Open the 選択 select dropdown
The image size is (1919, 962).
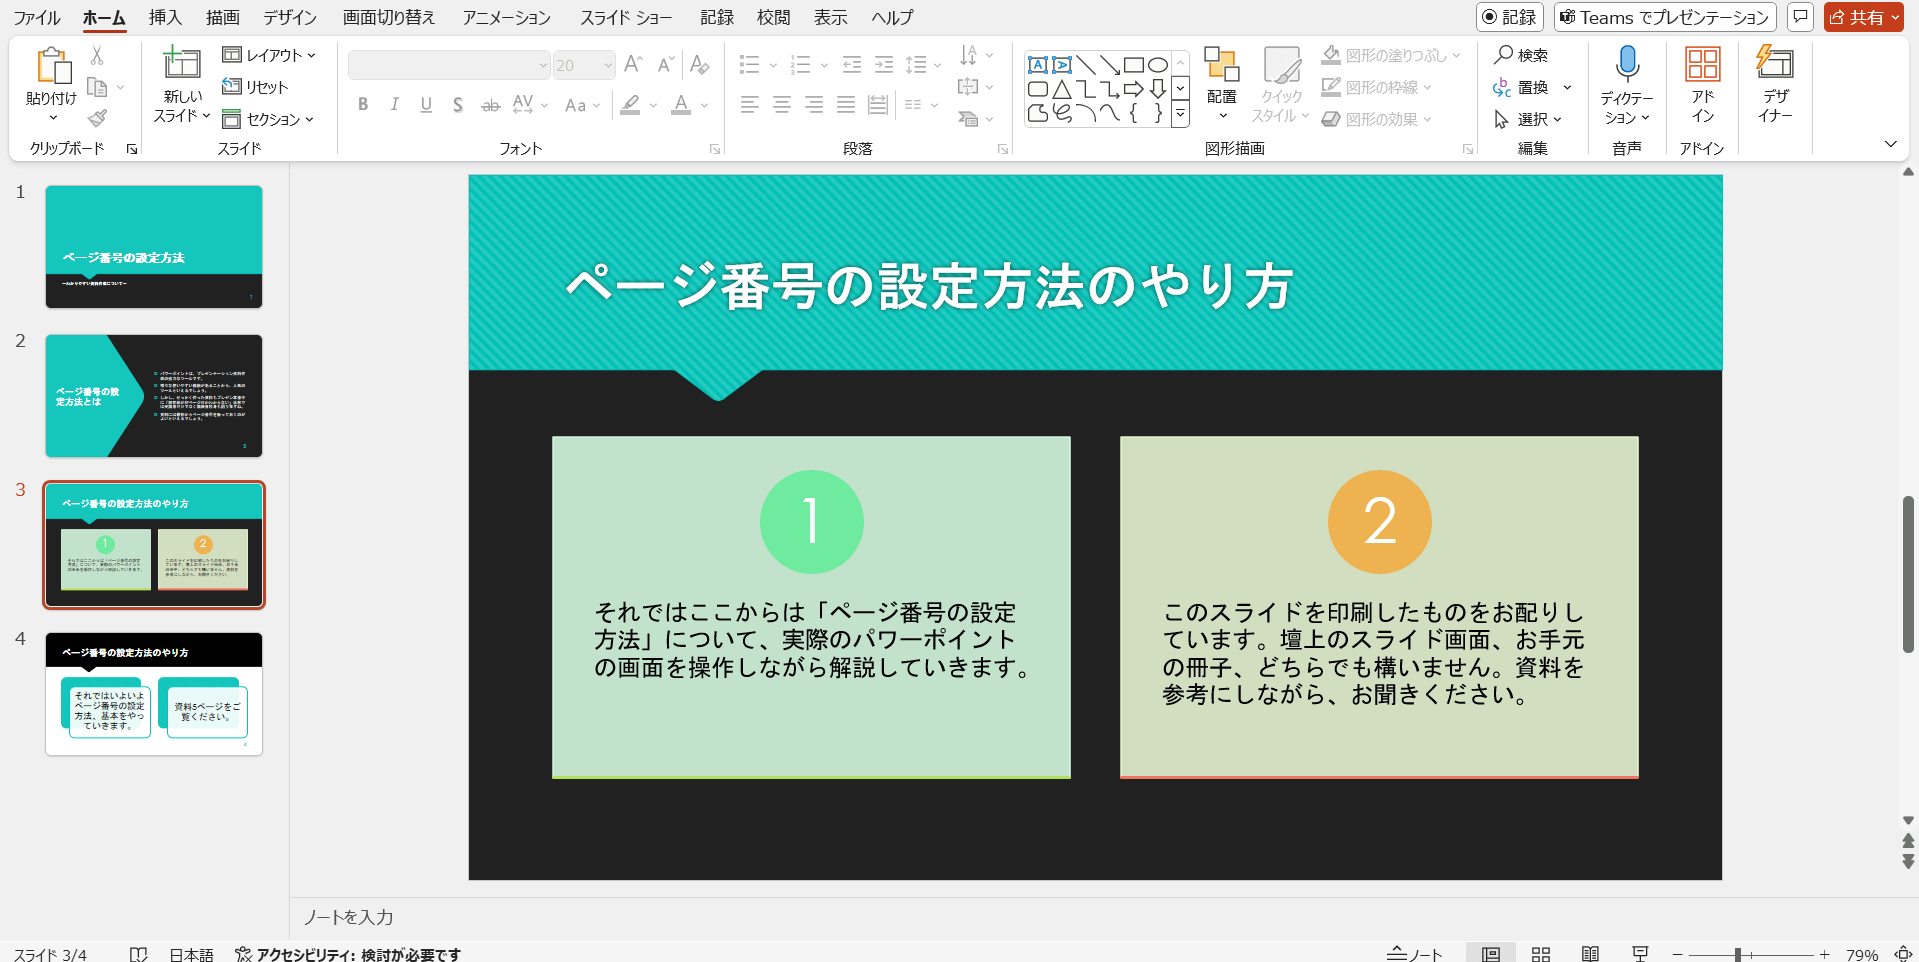click(x=1527, y=119)
